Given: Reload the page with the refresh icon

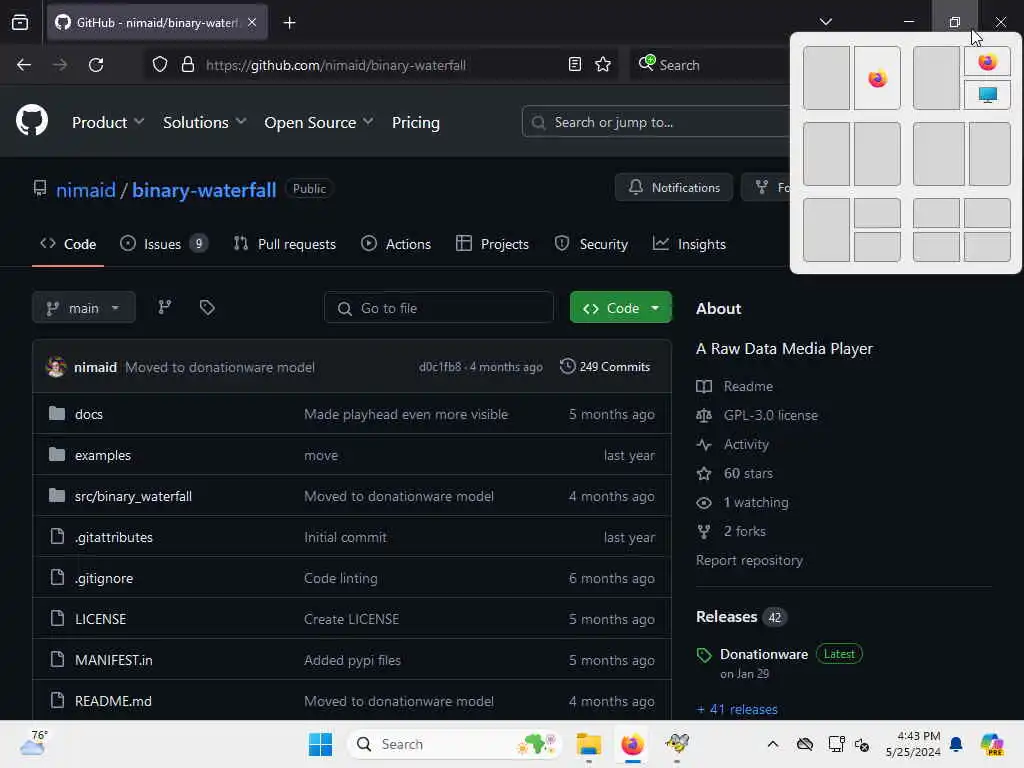Looking at the screenshot, I should tap(96, 65).
